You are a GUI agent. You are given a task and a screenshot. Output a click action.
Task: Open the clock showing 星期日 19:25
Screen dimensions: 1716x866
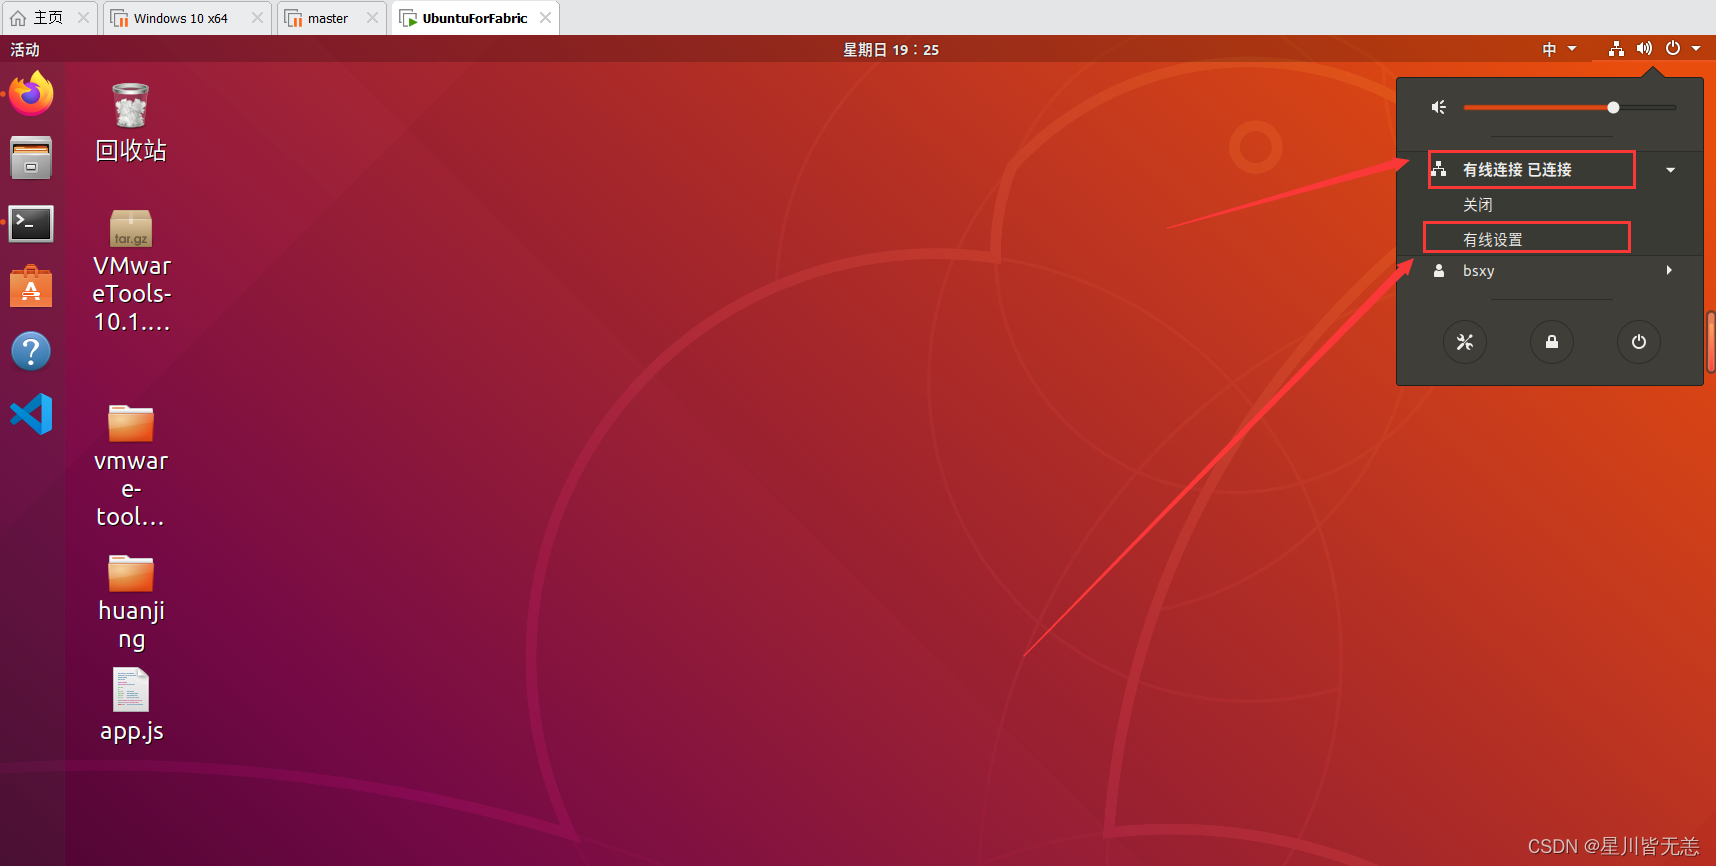pos(891,49)
